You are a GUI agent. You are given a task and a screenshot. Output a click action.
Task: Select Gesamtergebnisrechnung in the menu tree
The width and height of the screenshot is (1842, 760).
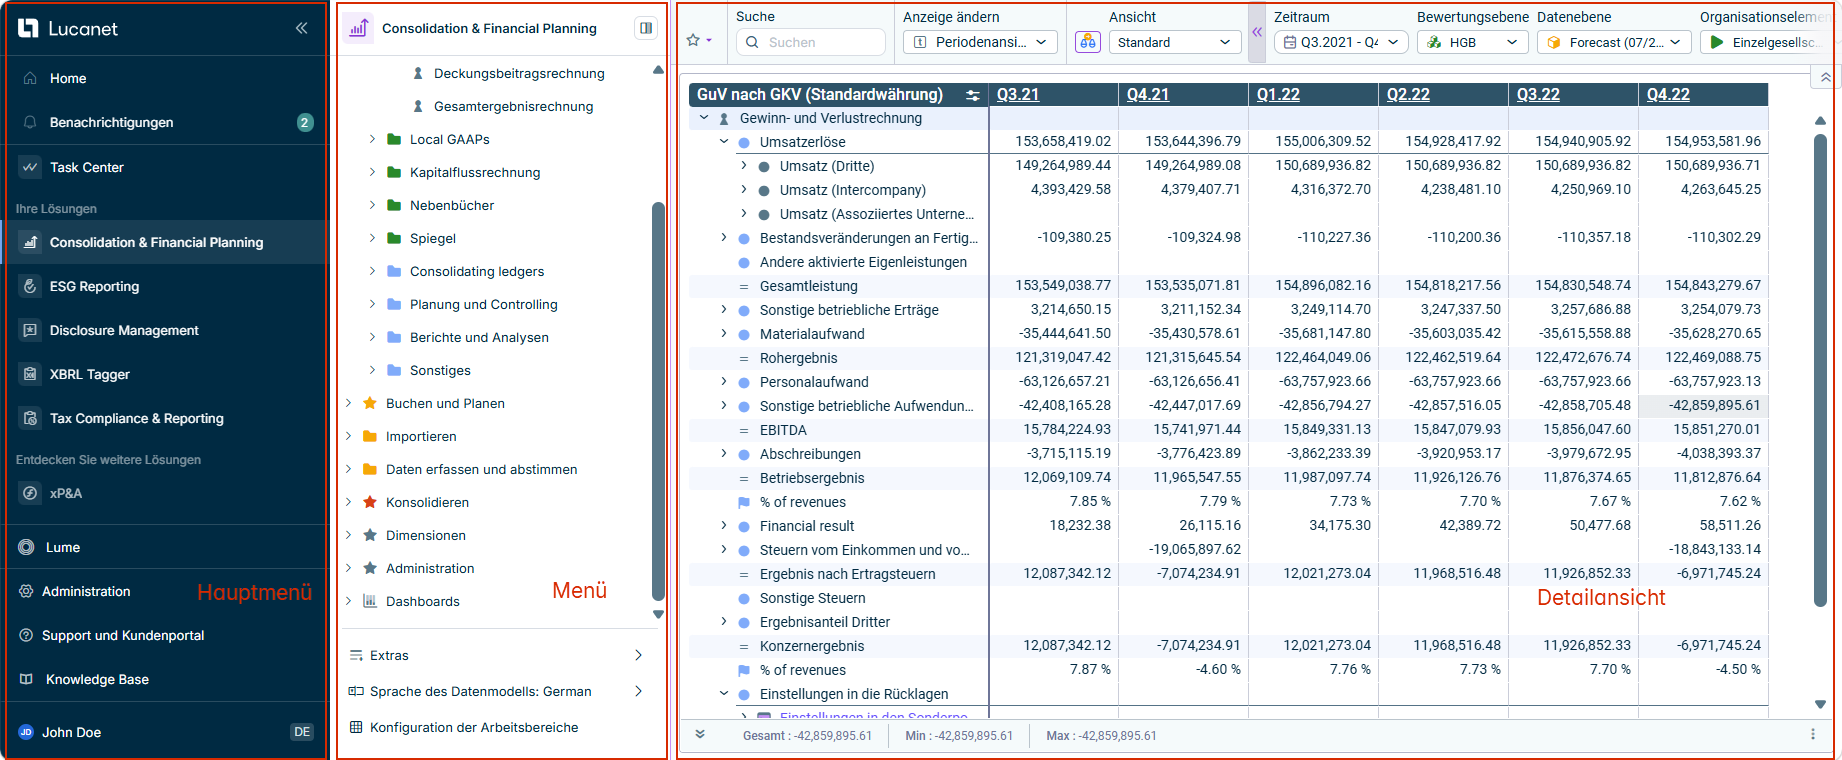pos(513,106)
